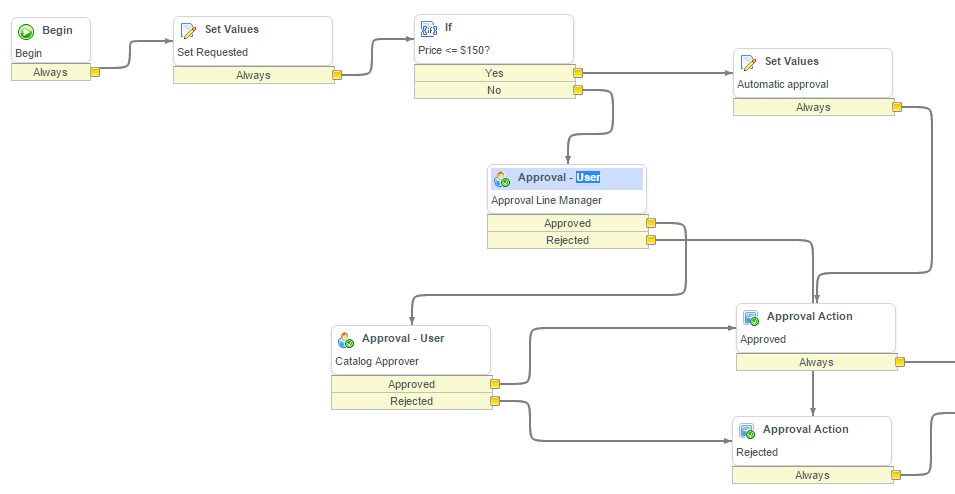This screenshot has width=955, height=494.
Task: Click the yellow connector on Rejected action's Always
Action: click(898, 476)
